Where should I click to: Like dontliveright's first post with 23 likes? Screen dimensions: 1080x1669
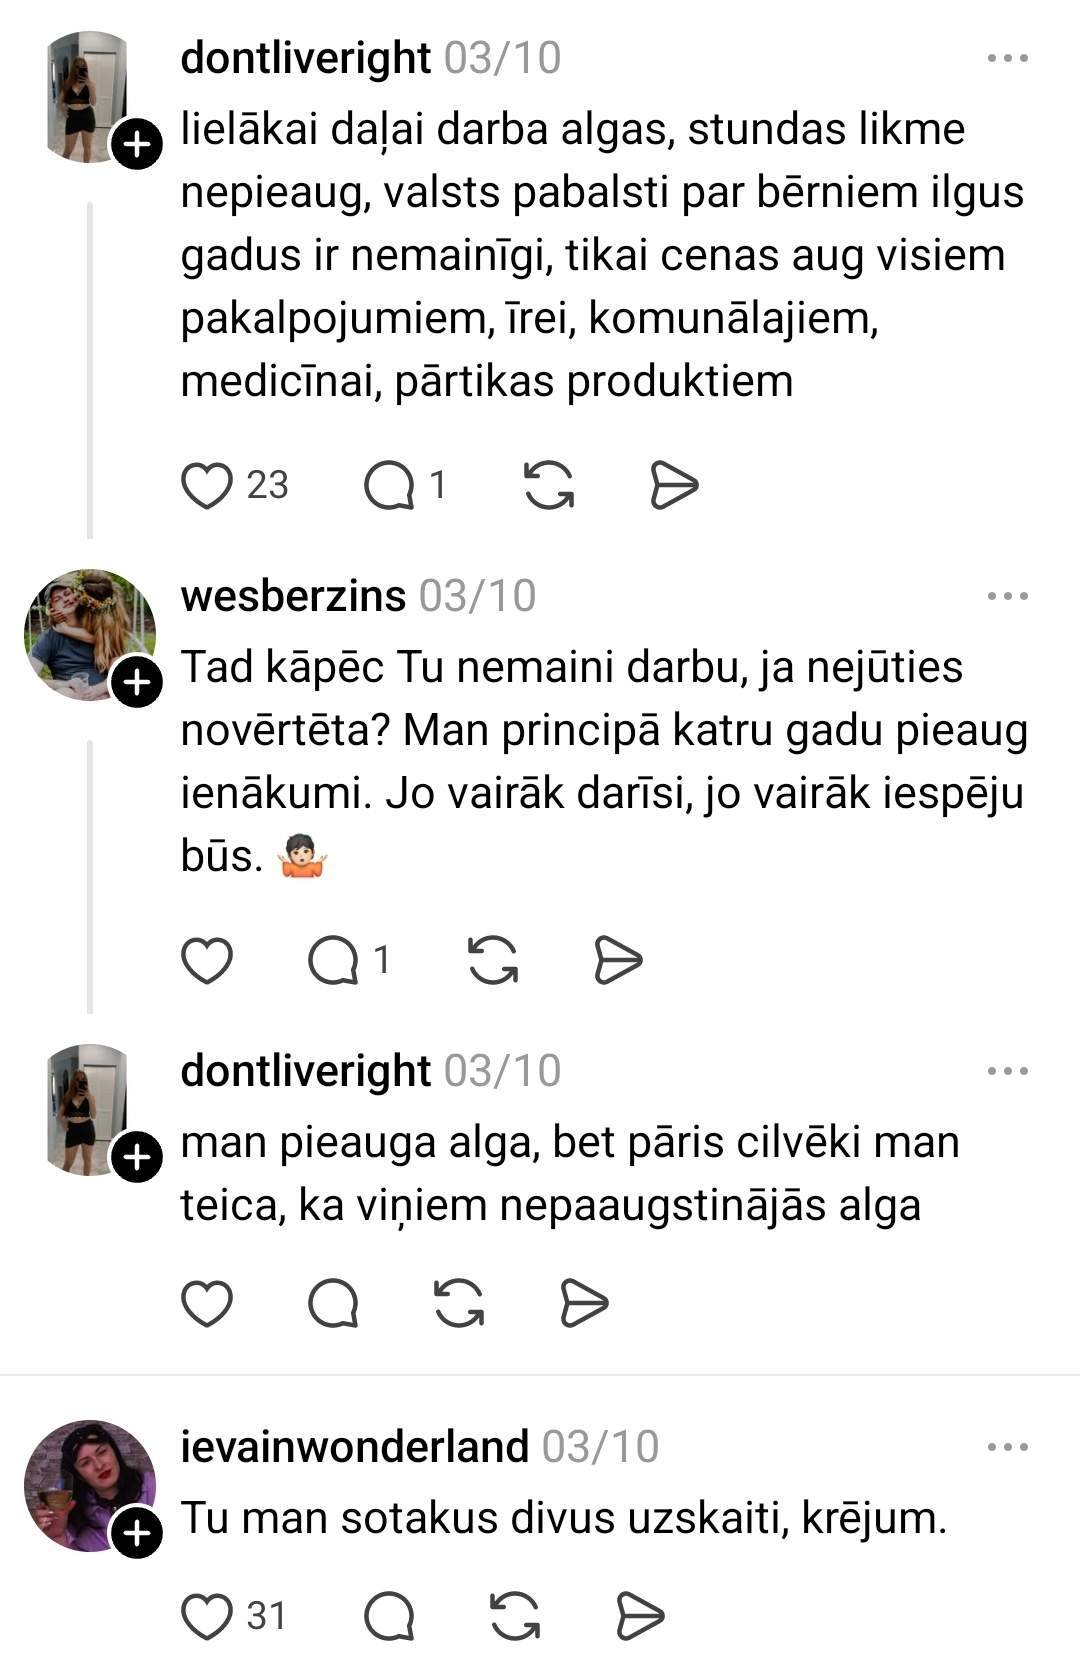click(207, 486)
